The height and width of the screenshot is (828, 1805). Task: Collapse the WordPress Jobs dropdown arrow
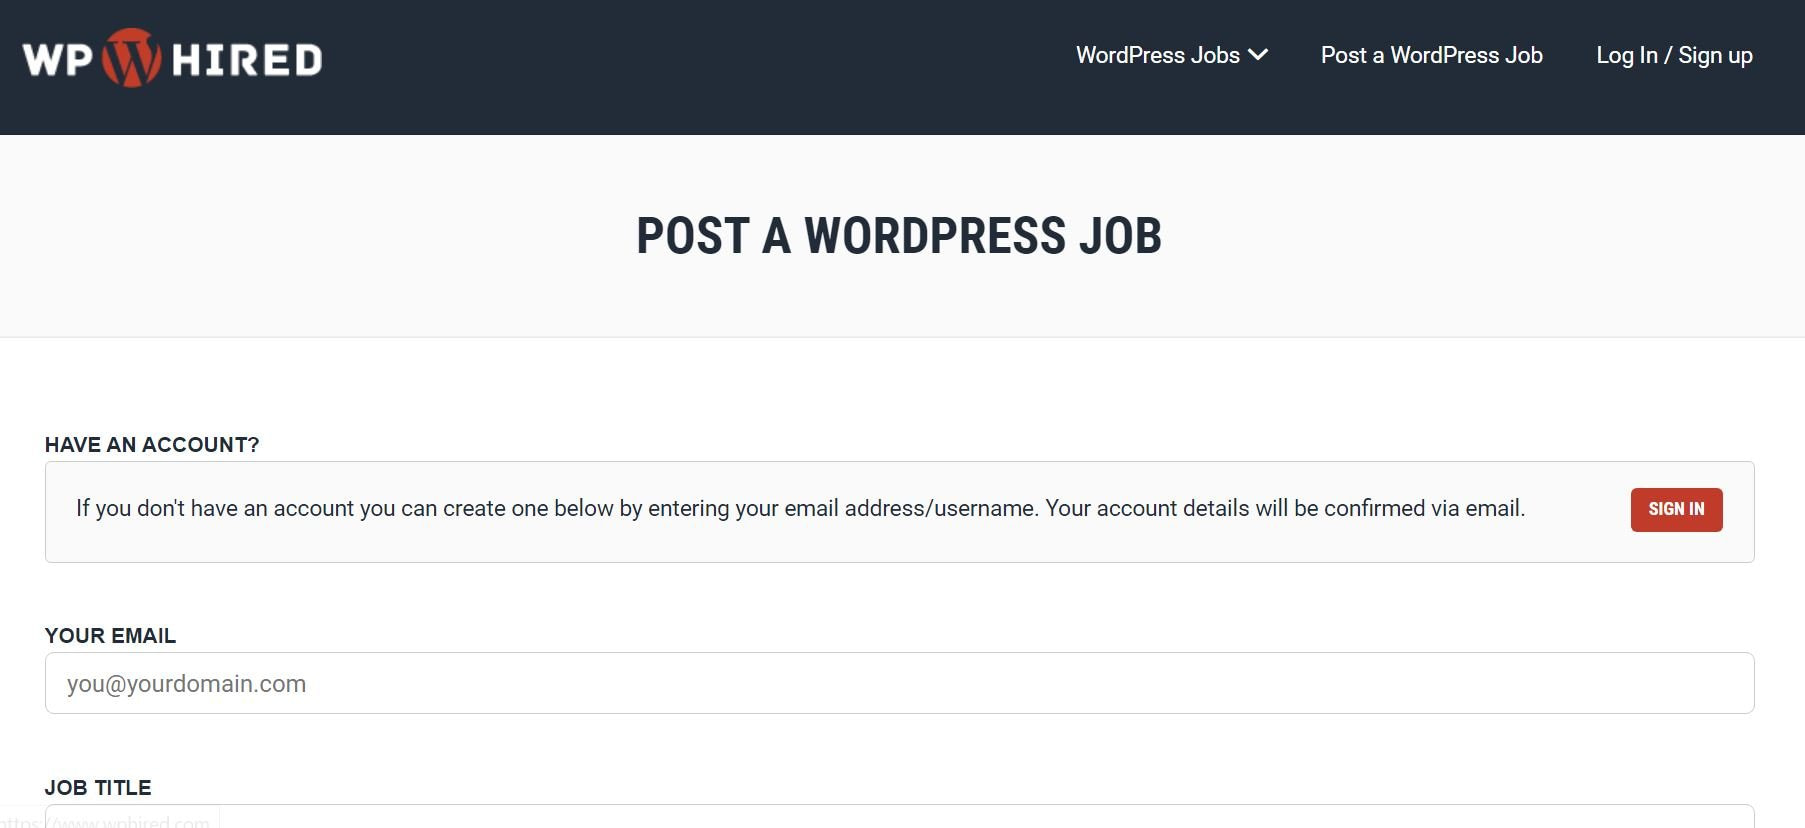coord(1257,55)
